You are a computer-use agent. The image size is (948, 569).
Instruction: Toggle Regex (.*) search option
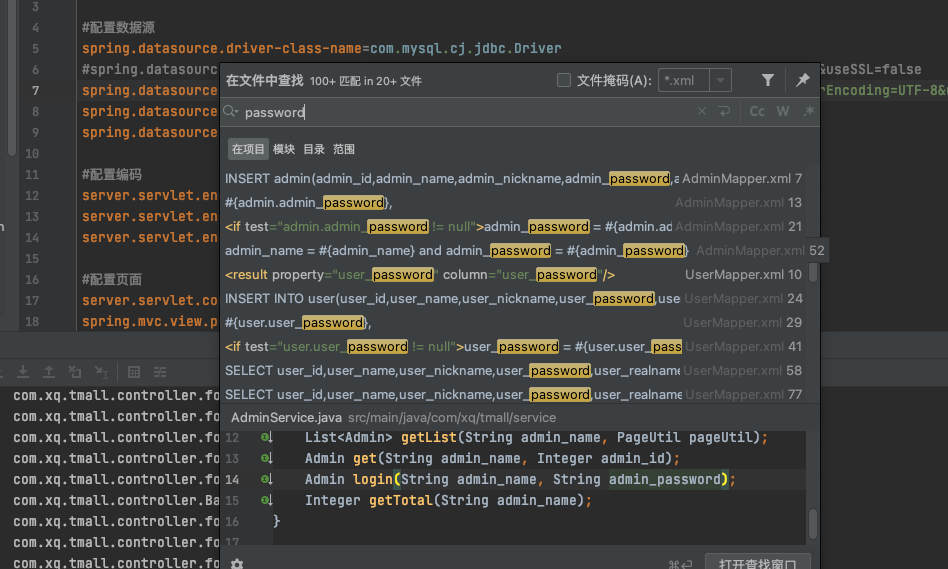(809, 111)
